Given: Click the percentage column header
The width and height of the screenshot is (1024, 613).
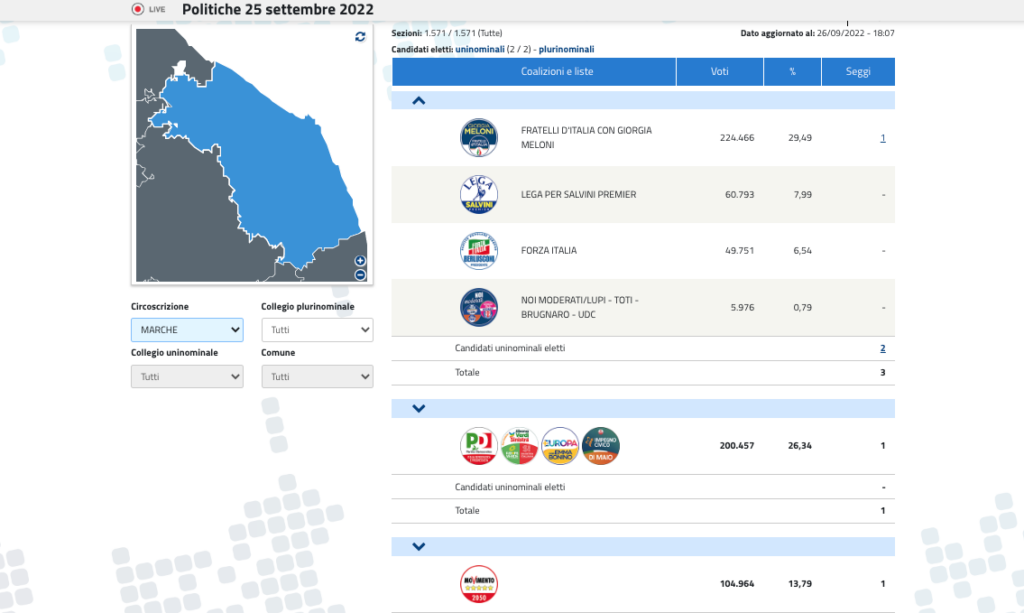Looking at the screenshot, I should 792,72.
